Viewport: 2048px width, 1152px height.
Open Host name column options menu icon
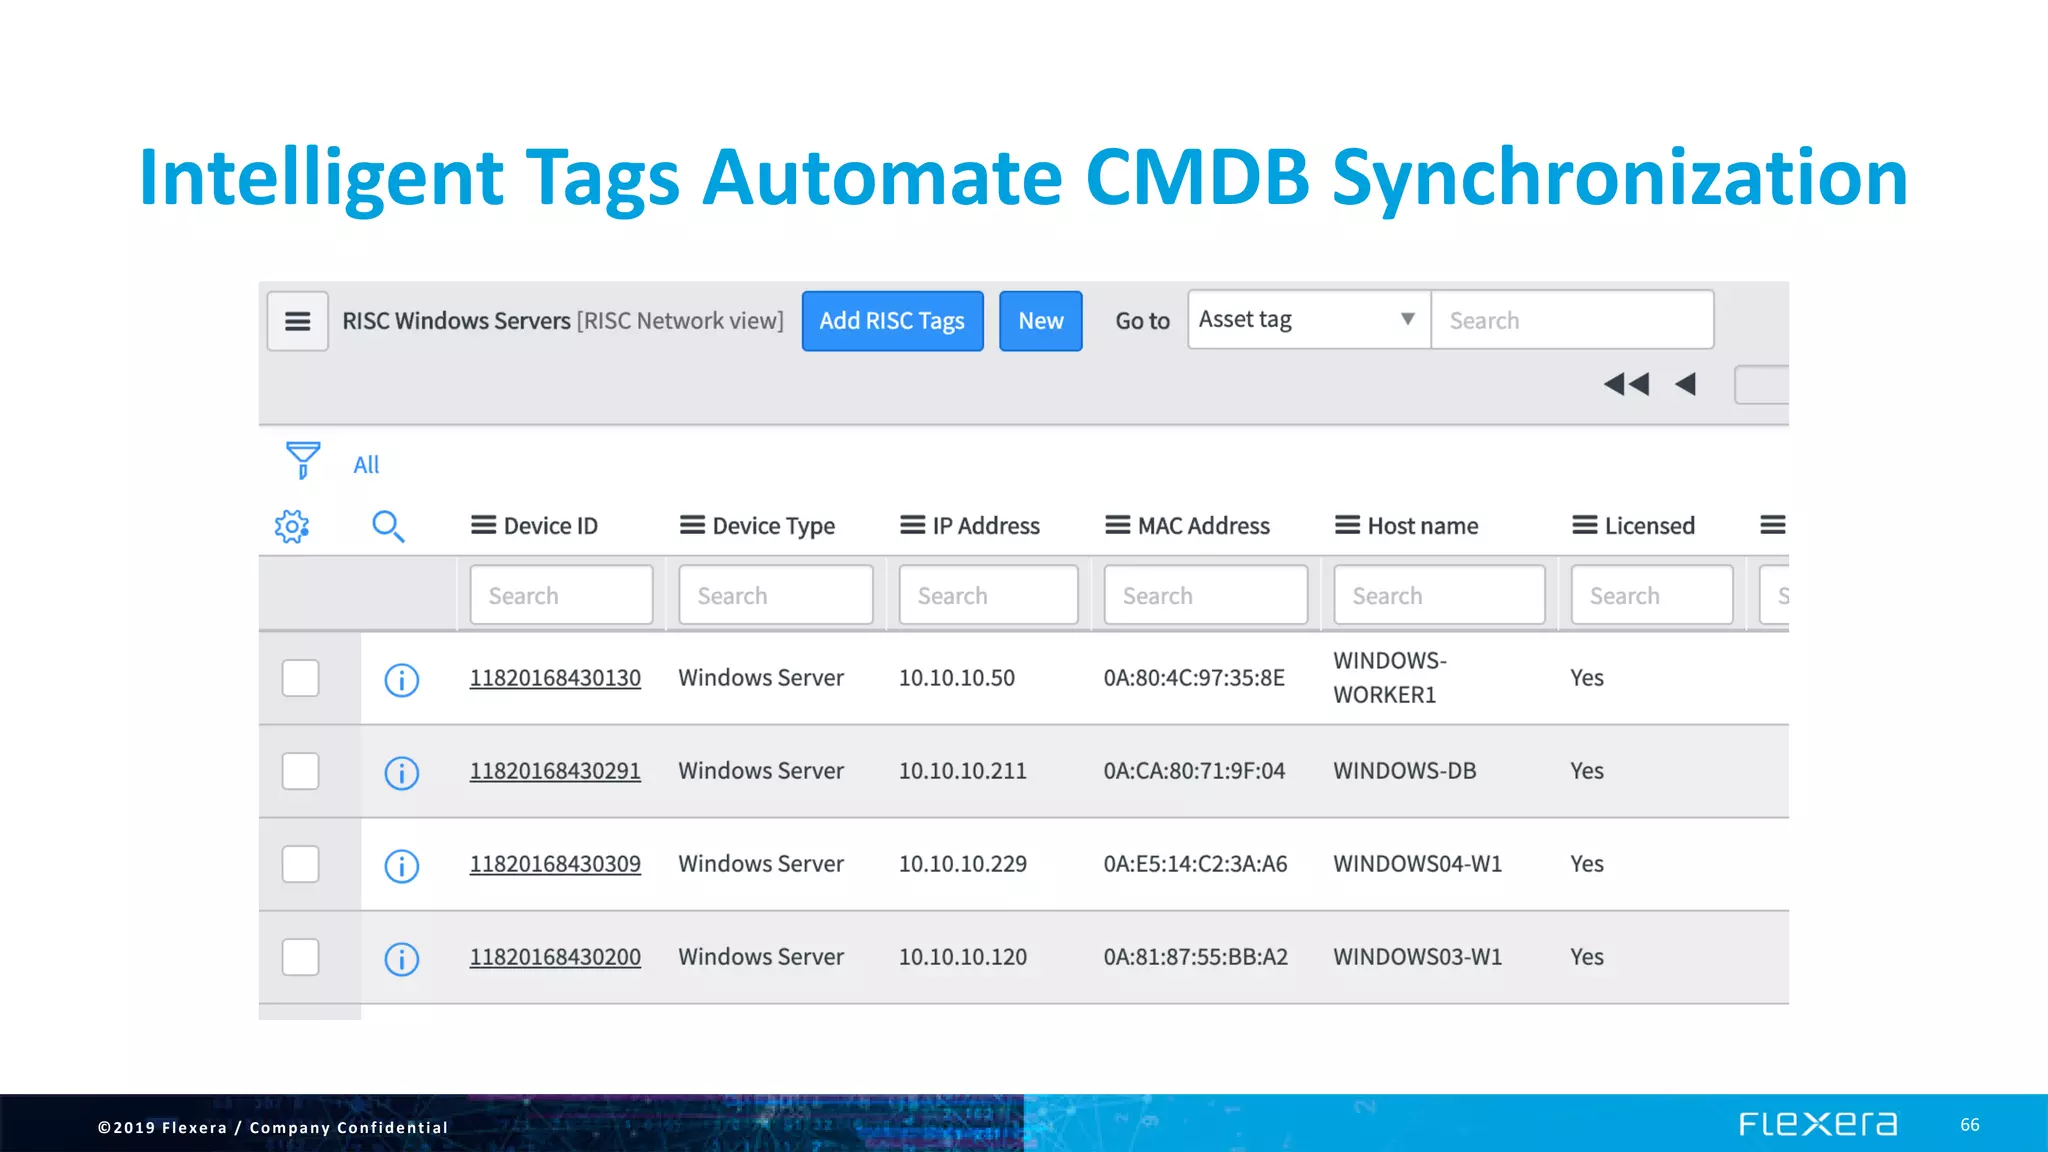[x=1347, y=525]
